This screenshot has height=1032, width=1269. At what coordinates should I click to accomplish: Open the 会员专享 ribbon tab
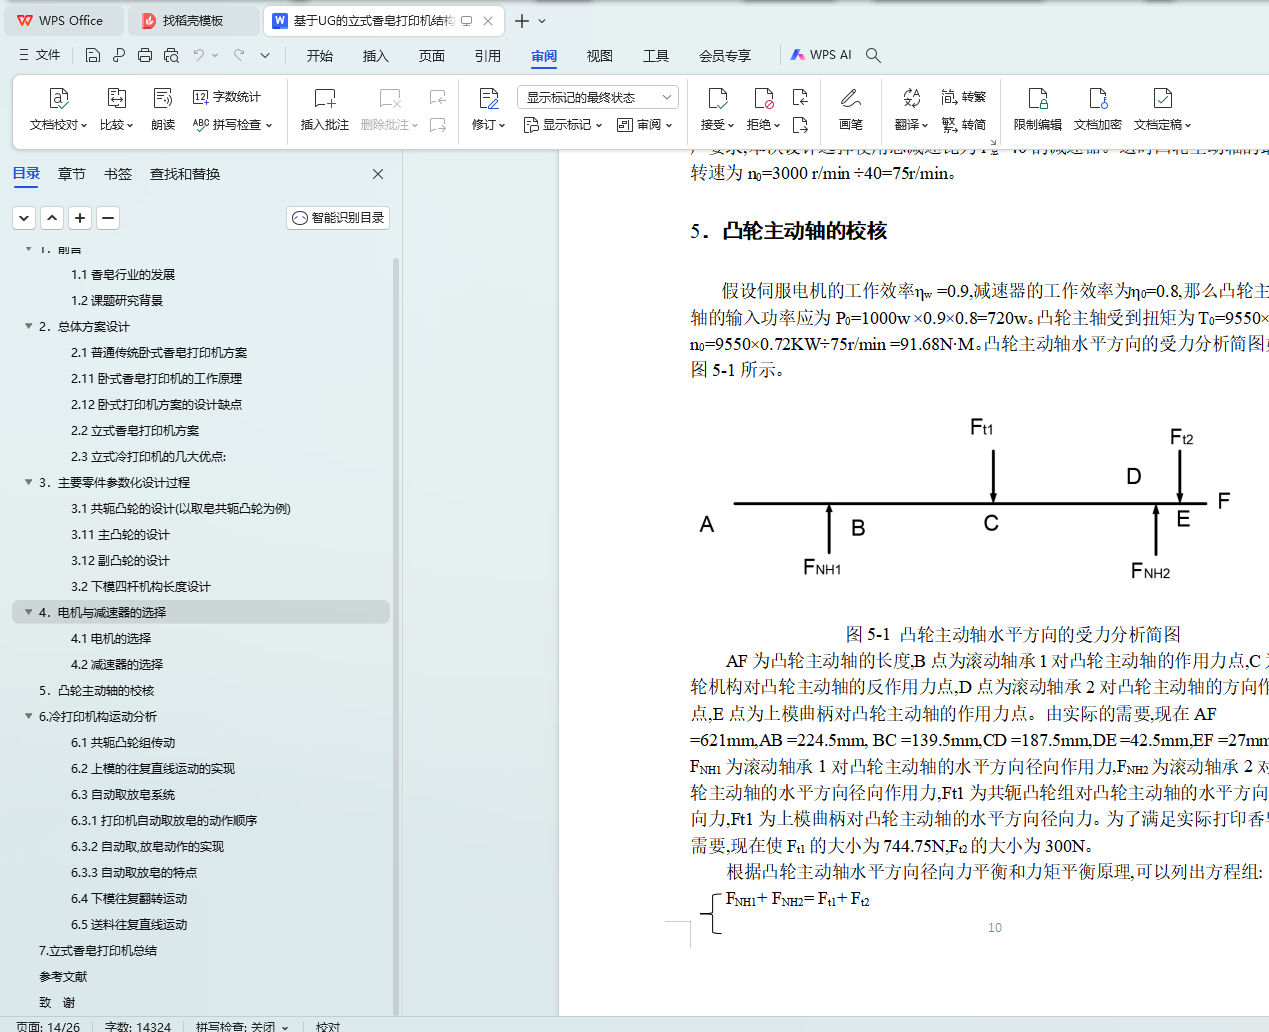(725, 55)
